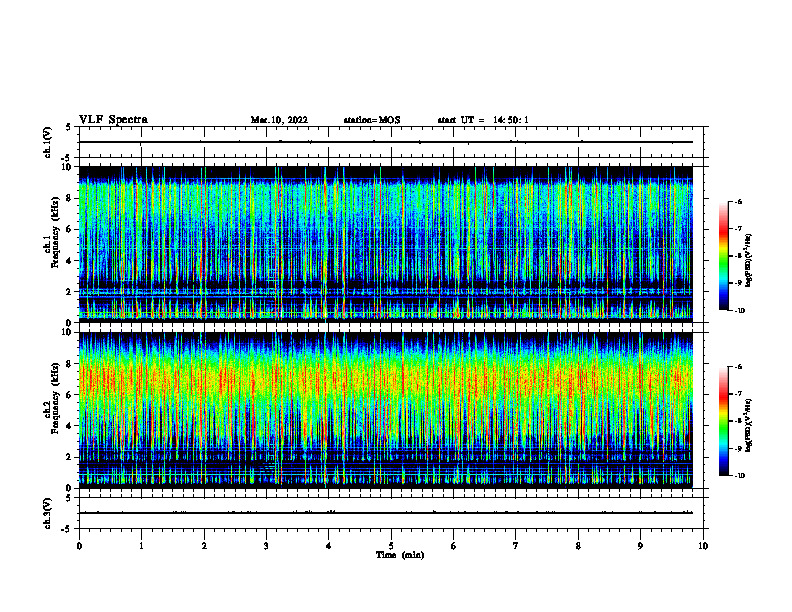Click the time axis tick label "4"

(329, 546)
